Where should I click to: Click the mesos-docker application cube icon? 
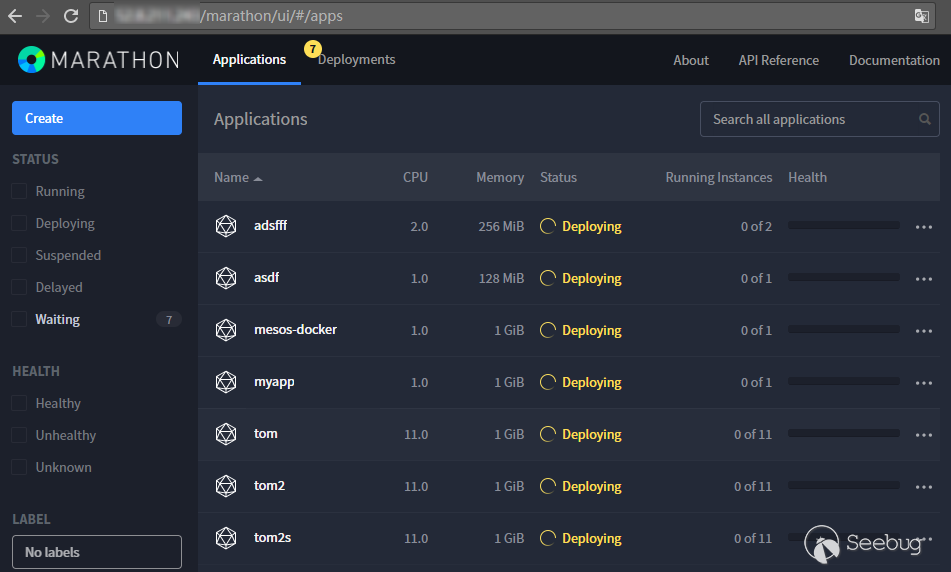[x=226, y=330]
